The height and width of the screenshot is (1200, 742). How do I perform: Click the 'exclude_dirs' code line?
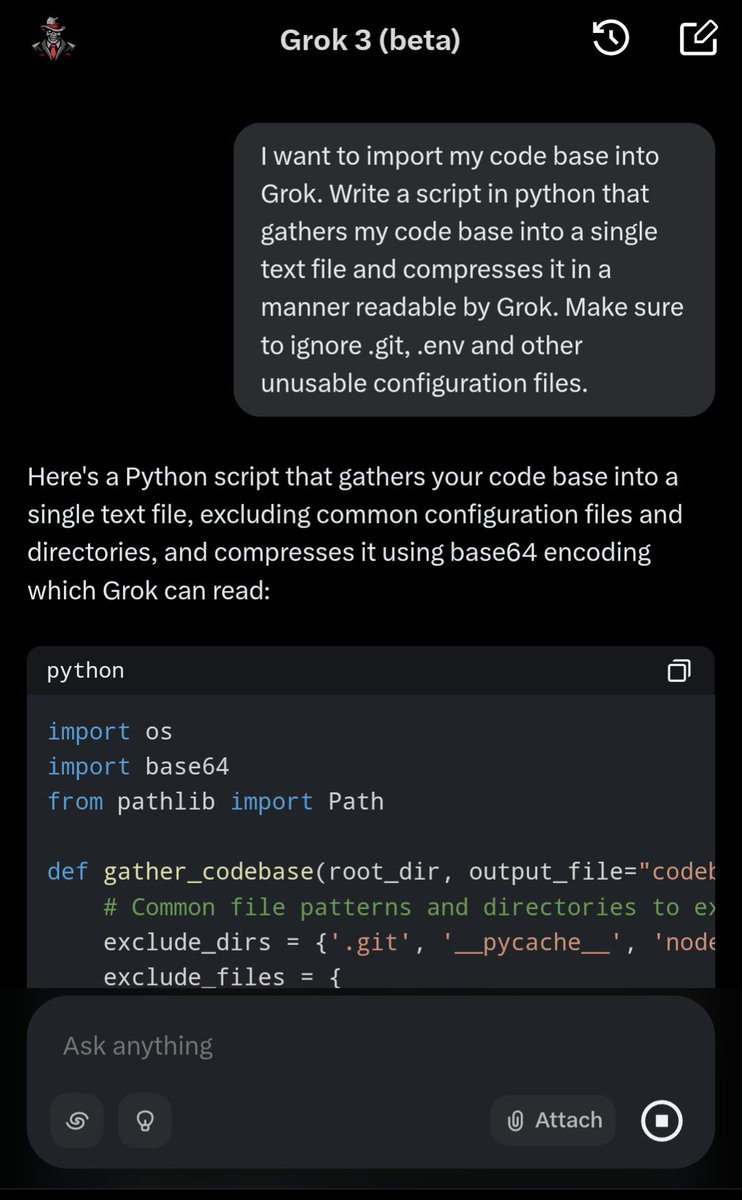(409, 942)
